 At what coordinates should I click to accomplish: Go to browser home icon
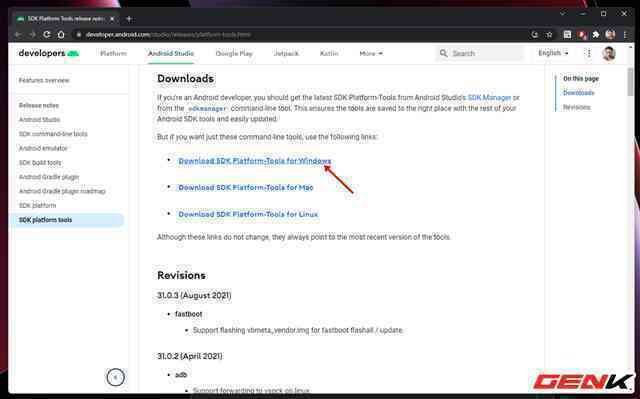tap(61, 35)
